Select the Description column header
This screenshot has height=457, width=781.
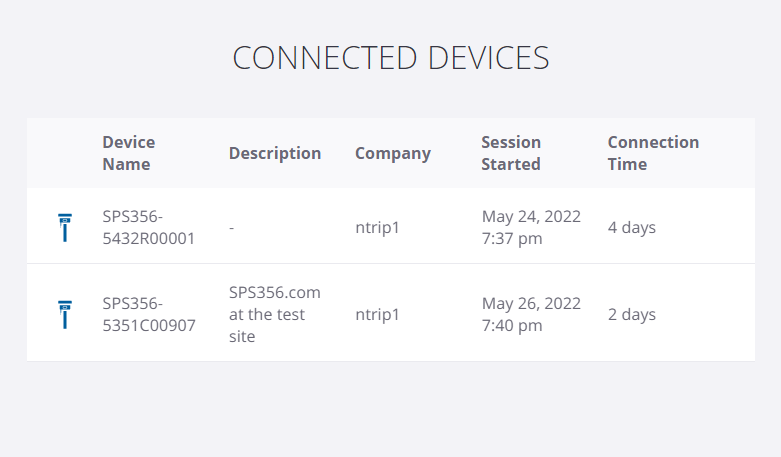275,153
